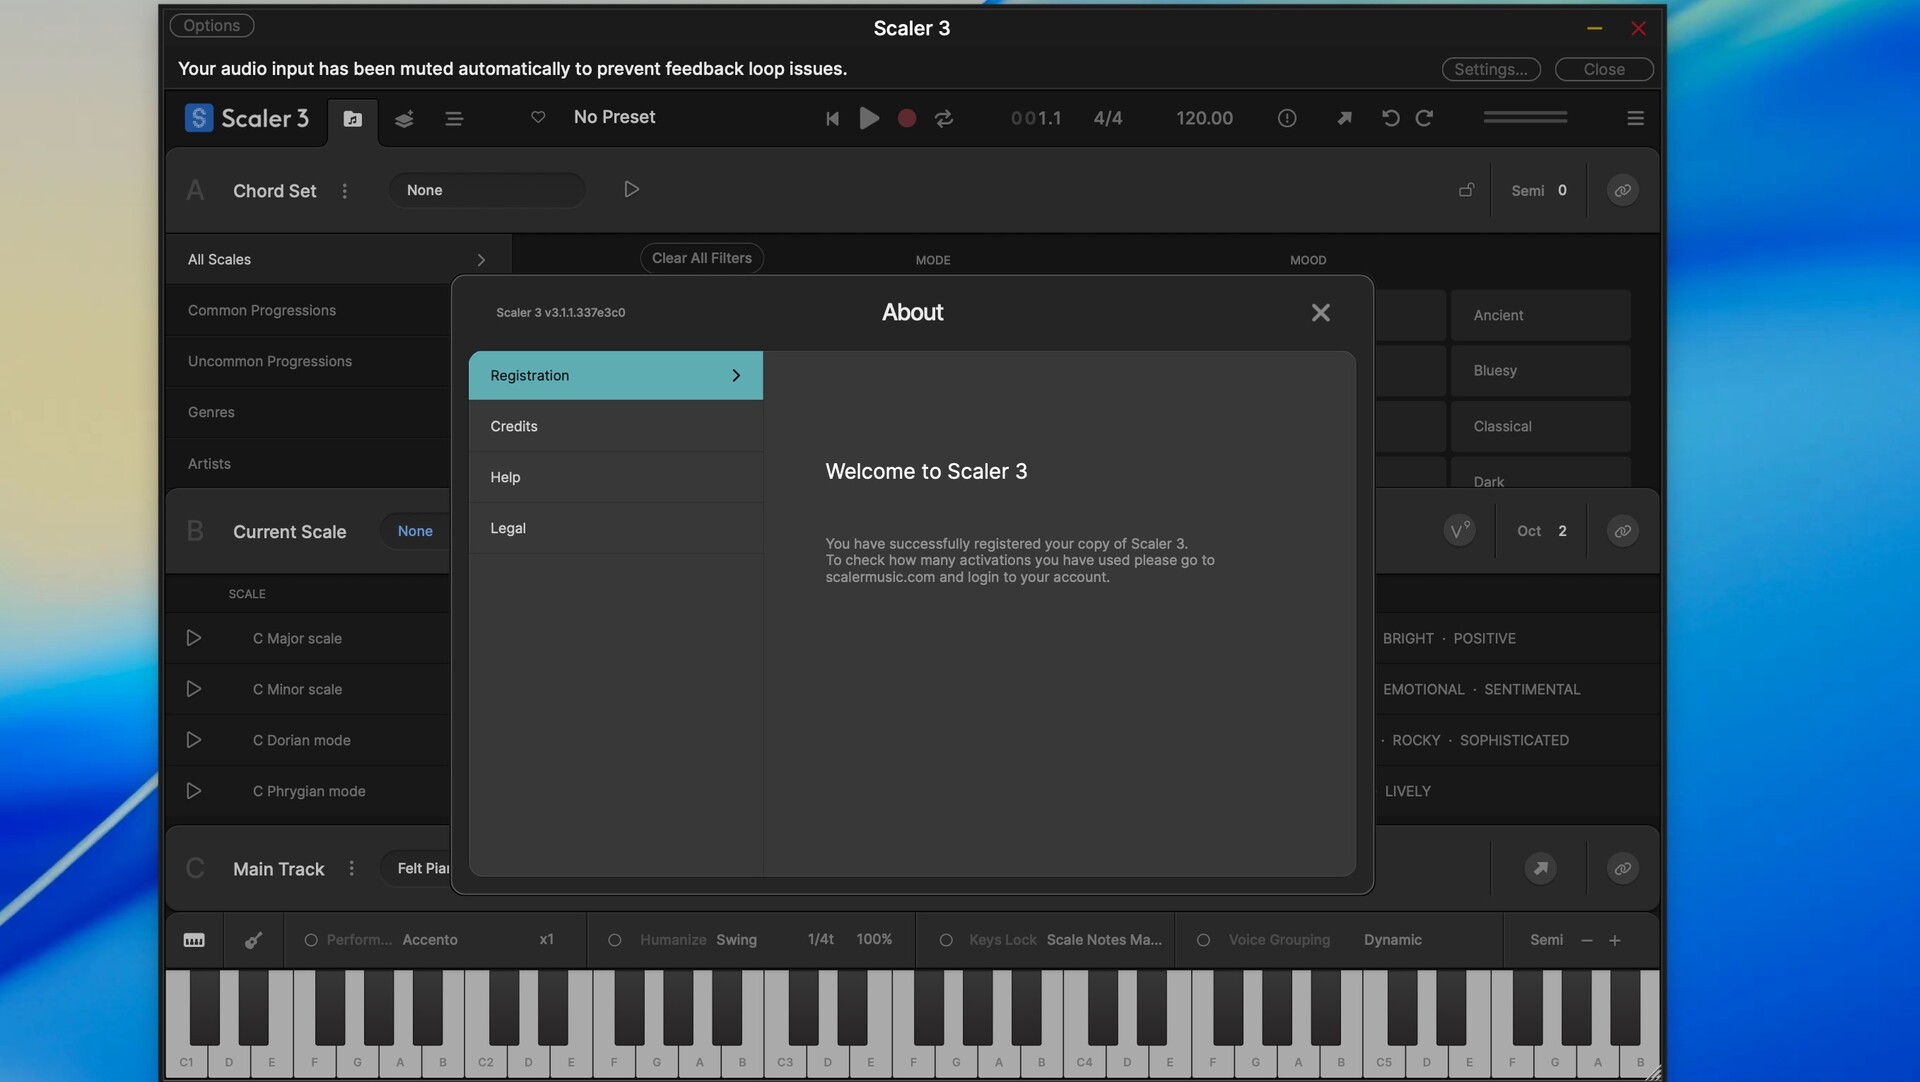
Task: Open the Felt Piano instrument dropdown
Action: pos(417,868)
